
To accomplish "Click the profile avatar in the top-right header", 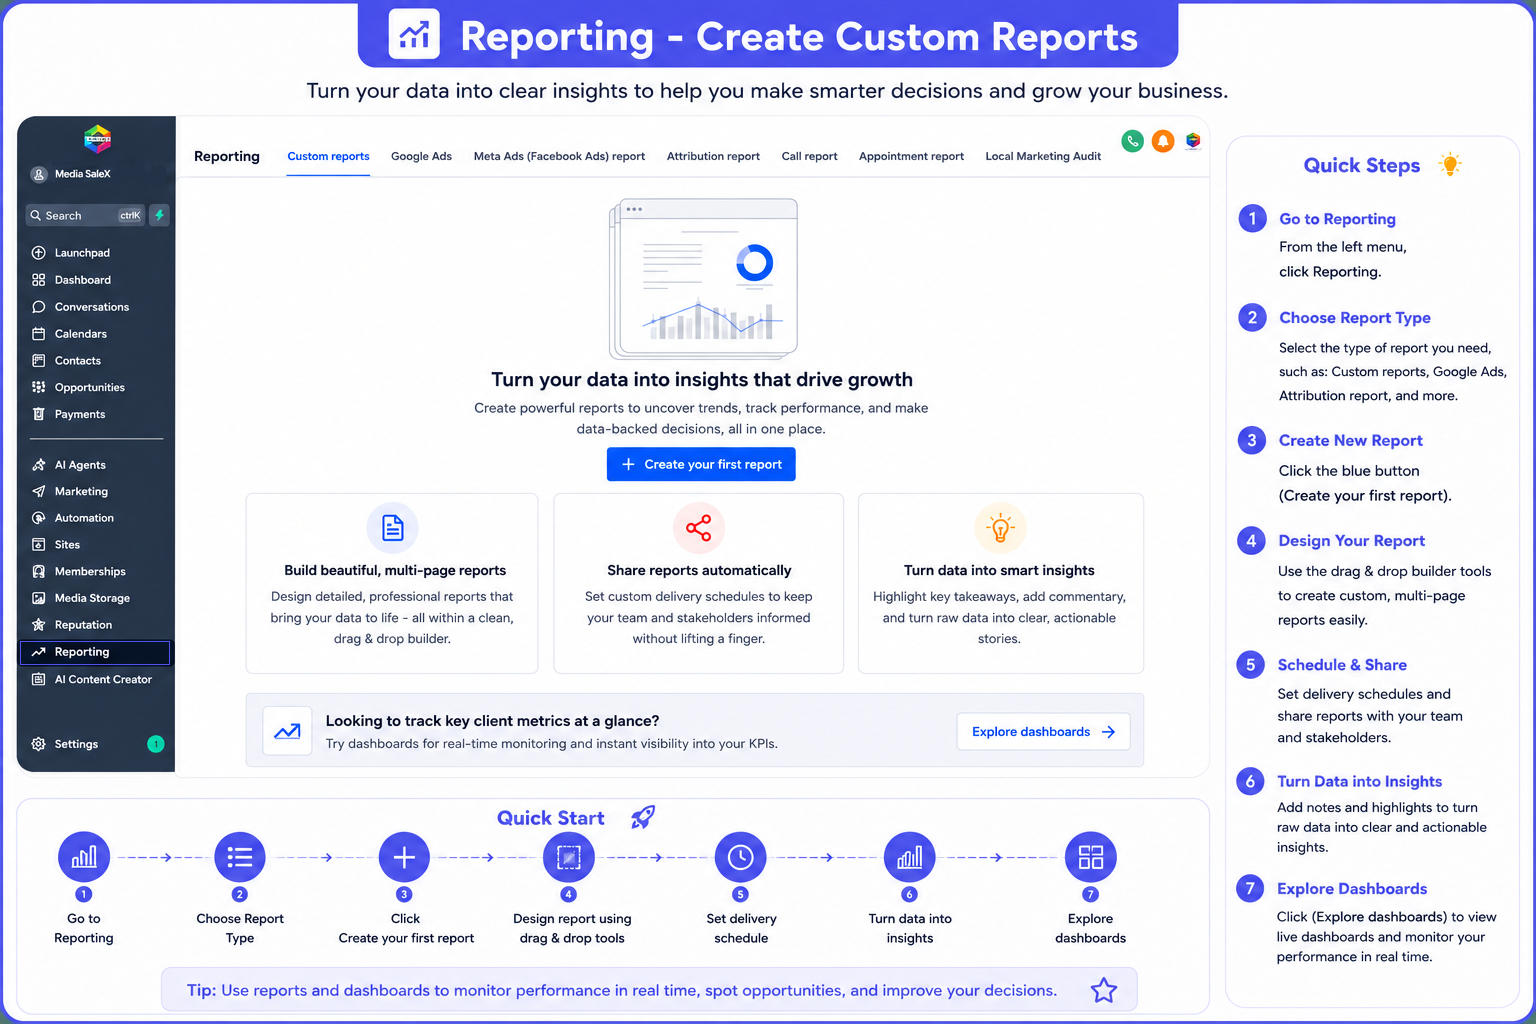I will tap(1193, 141).
